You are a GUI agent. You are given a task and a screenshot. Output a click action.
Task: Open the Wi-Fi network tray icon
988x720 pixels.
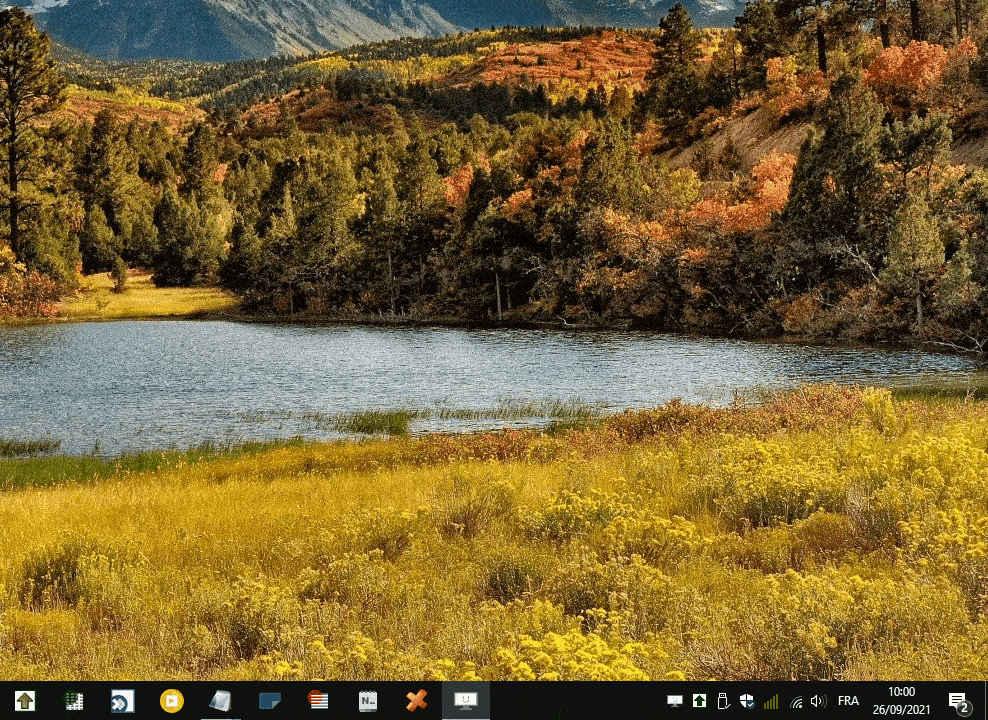point(796,701)
